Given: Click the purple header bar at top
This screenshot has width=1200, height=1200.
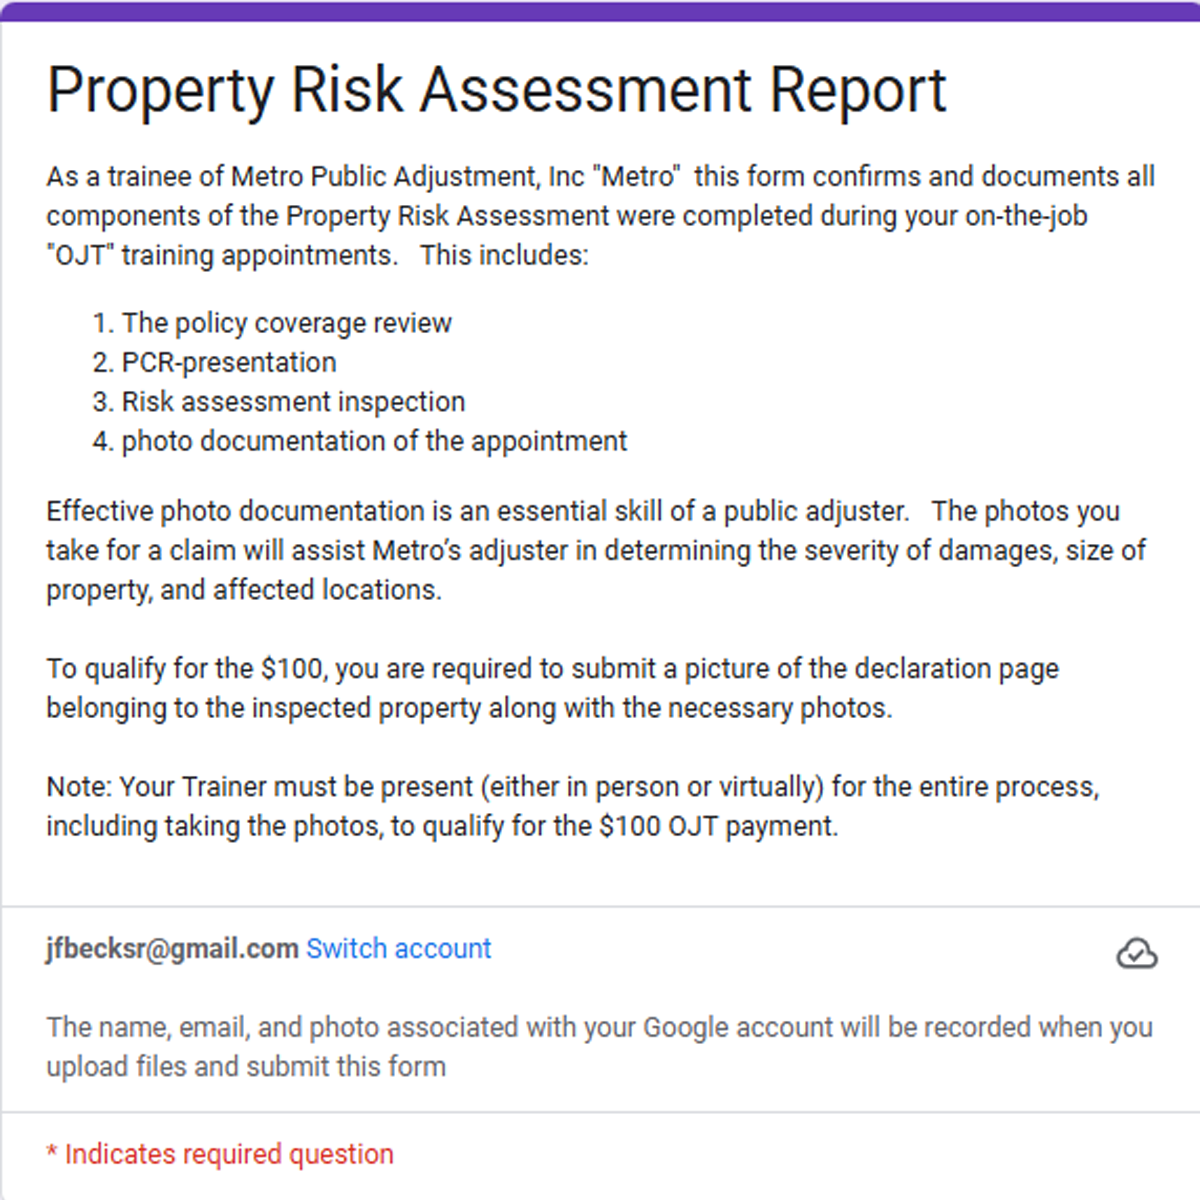Looking at the screenshot, I should [x=600, y=11].
